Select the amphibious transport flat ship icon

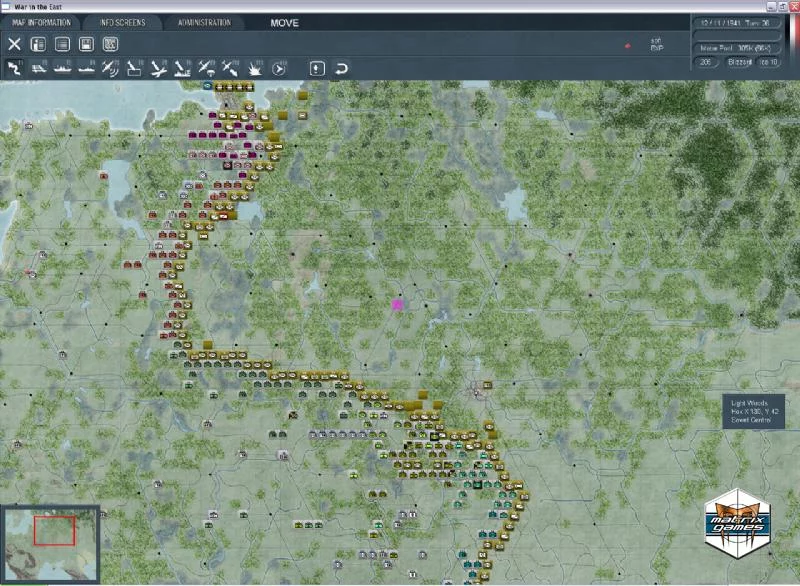click(86, 68)
